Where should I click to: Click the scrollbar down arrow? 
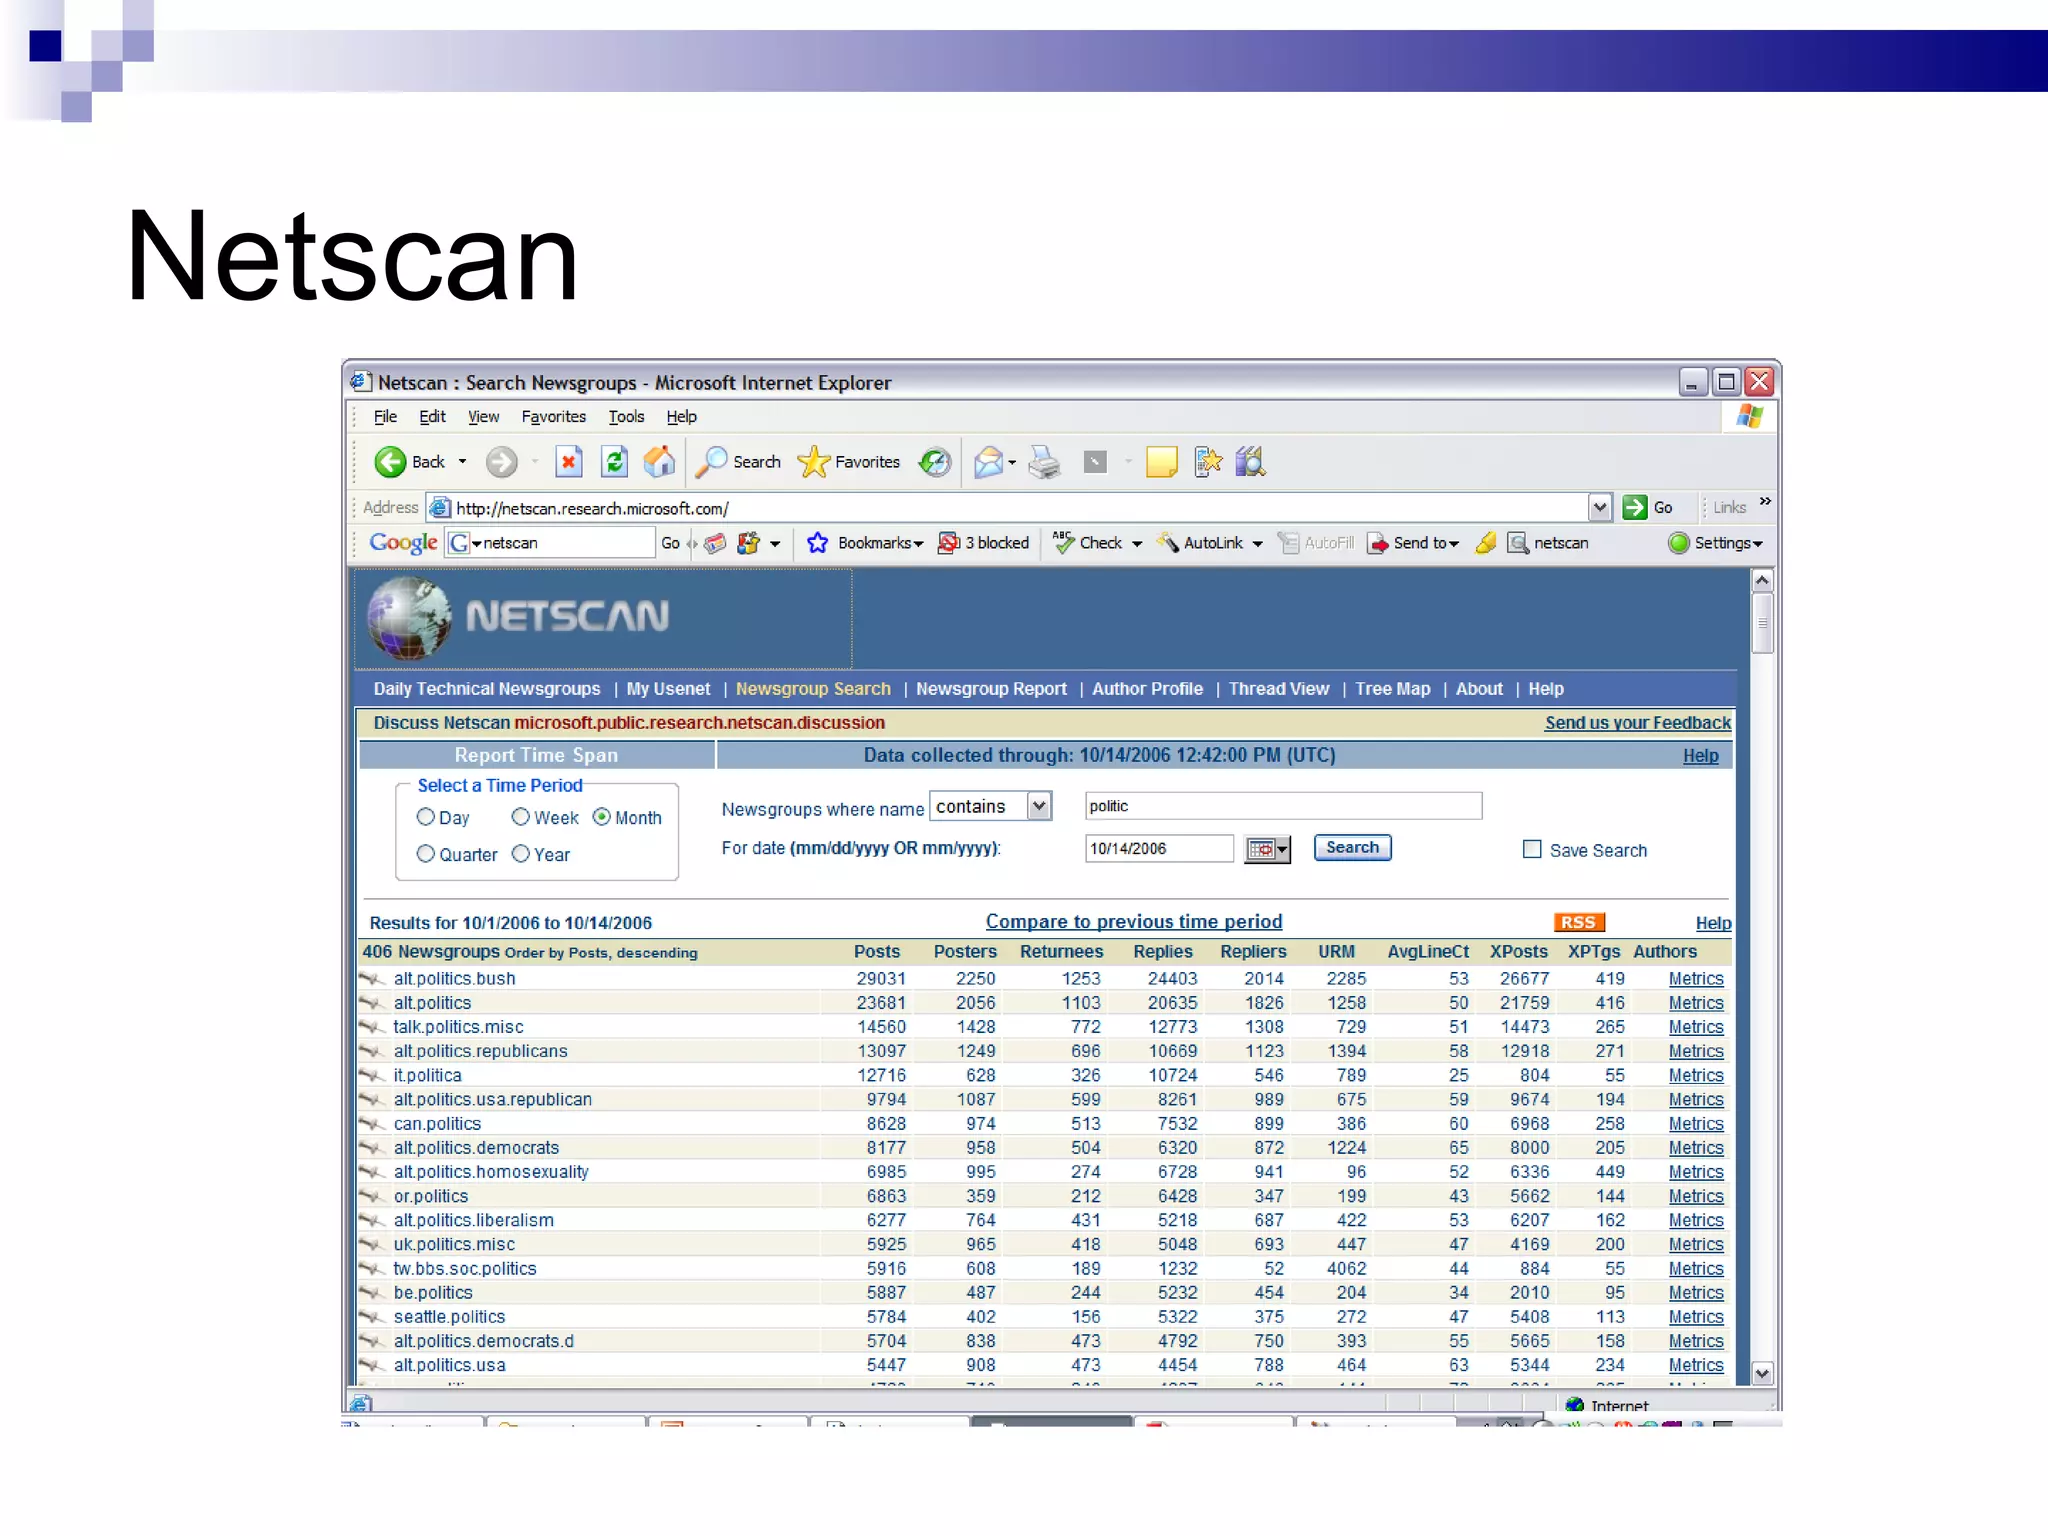[1763, 1374]
